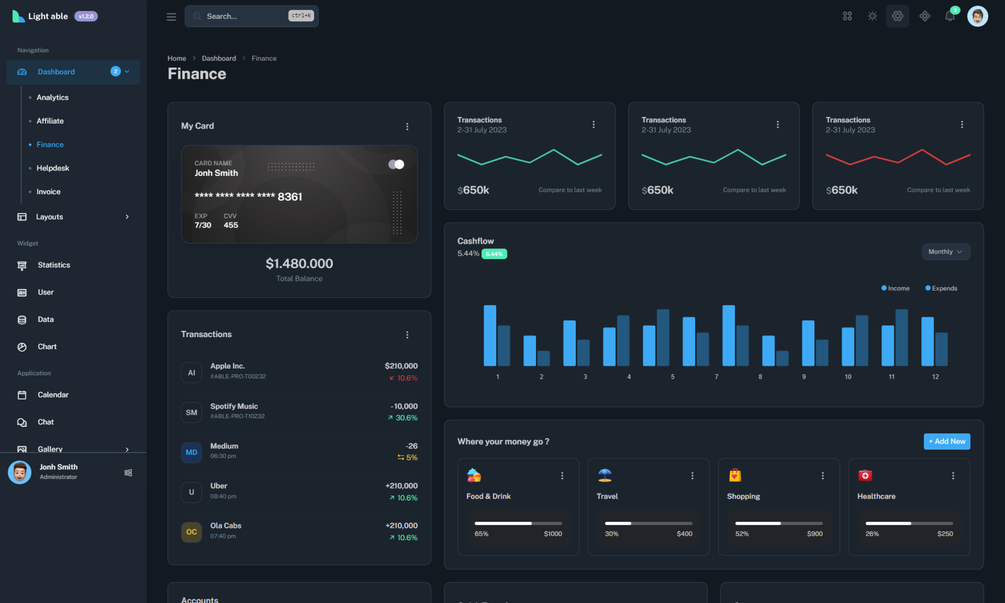Click the credit card ending 8361

[299, 194]
